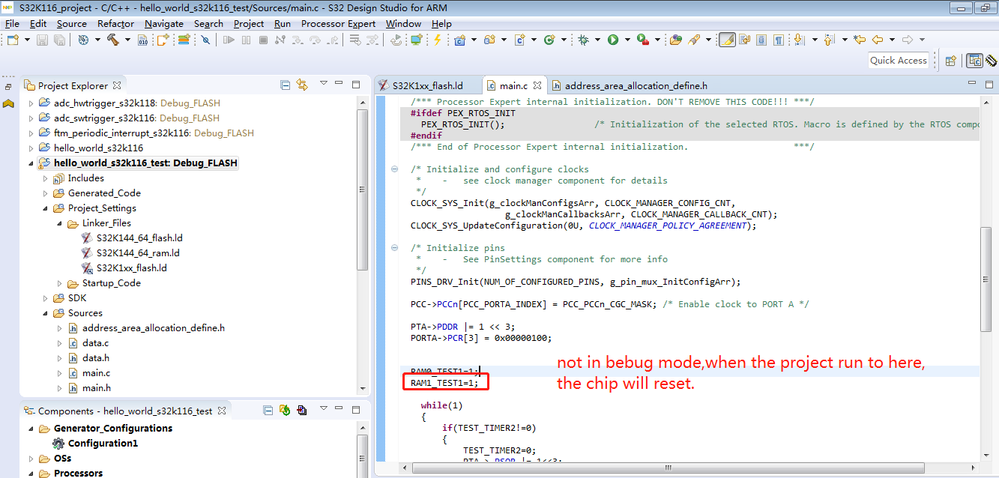
Task: Click the New wizard toolbar icon
Action: pyautogui.click(x=12, y=40)
